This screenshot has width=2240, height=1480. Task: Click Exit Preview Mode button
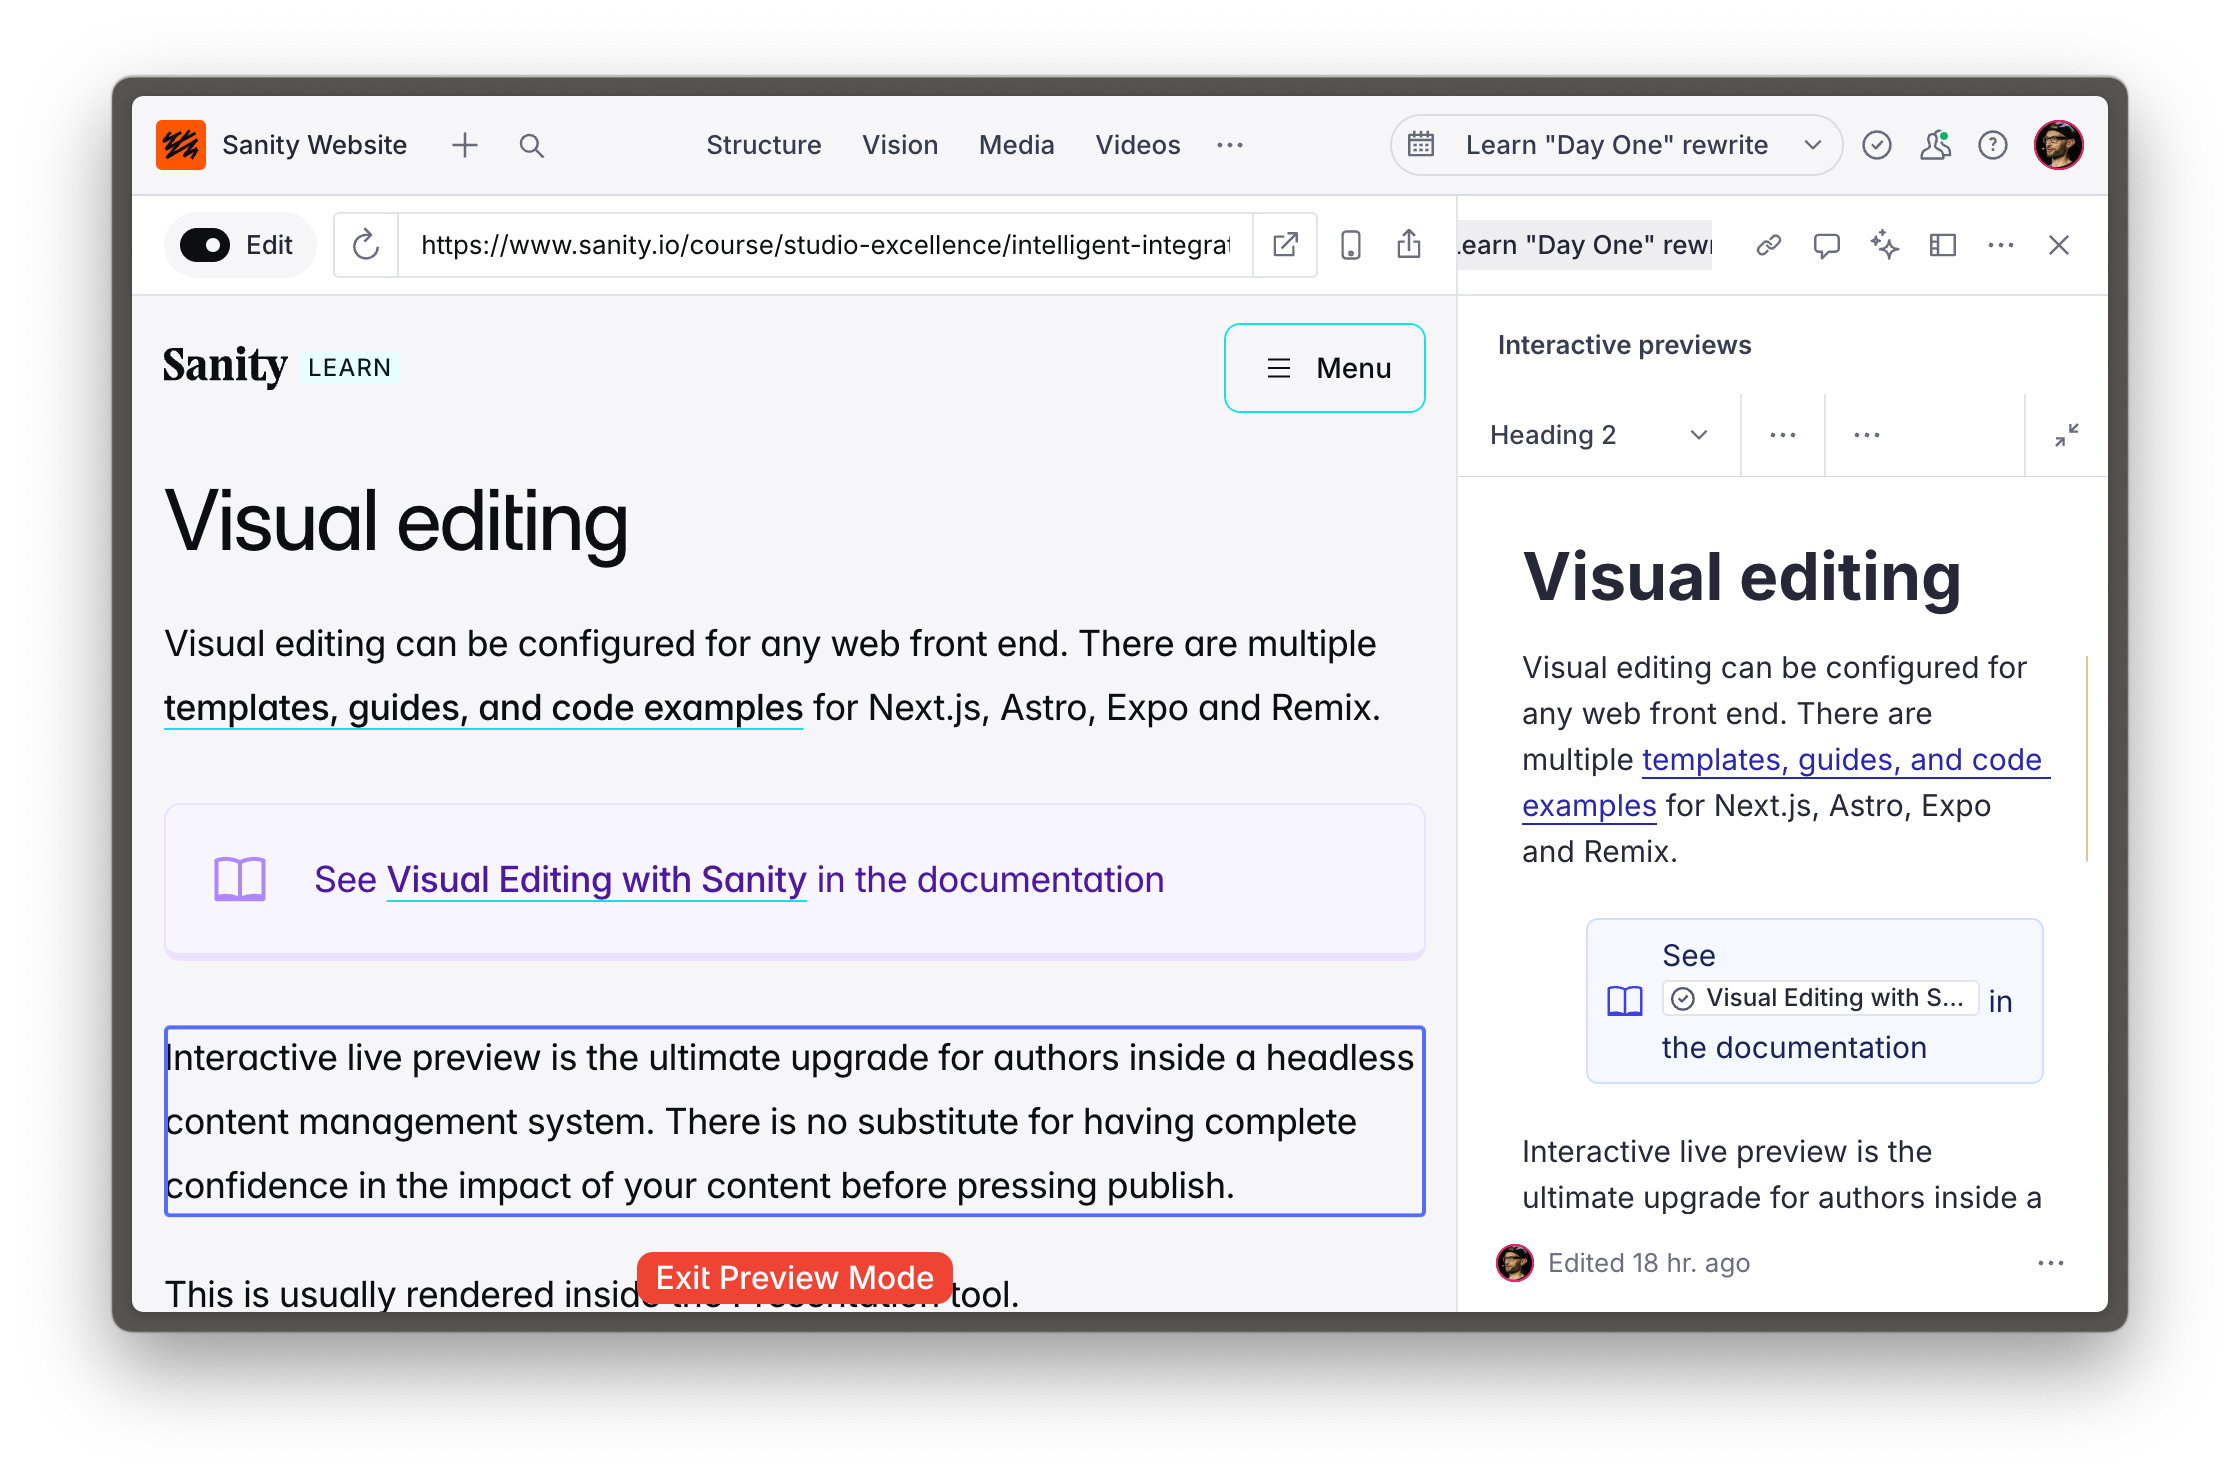point(795,1278)
